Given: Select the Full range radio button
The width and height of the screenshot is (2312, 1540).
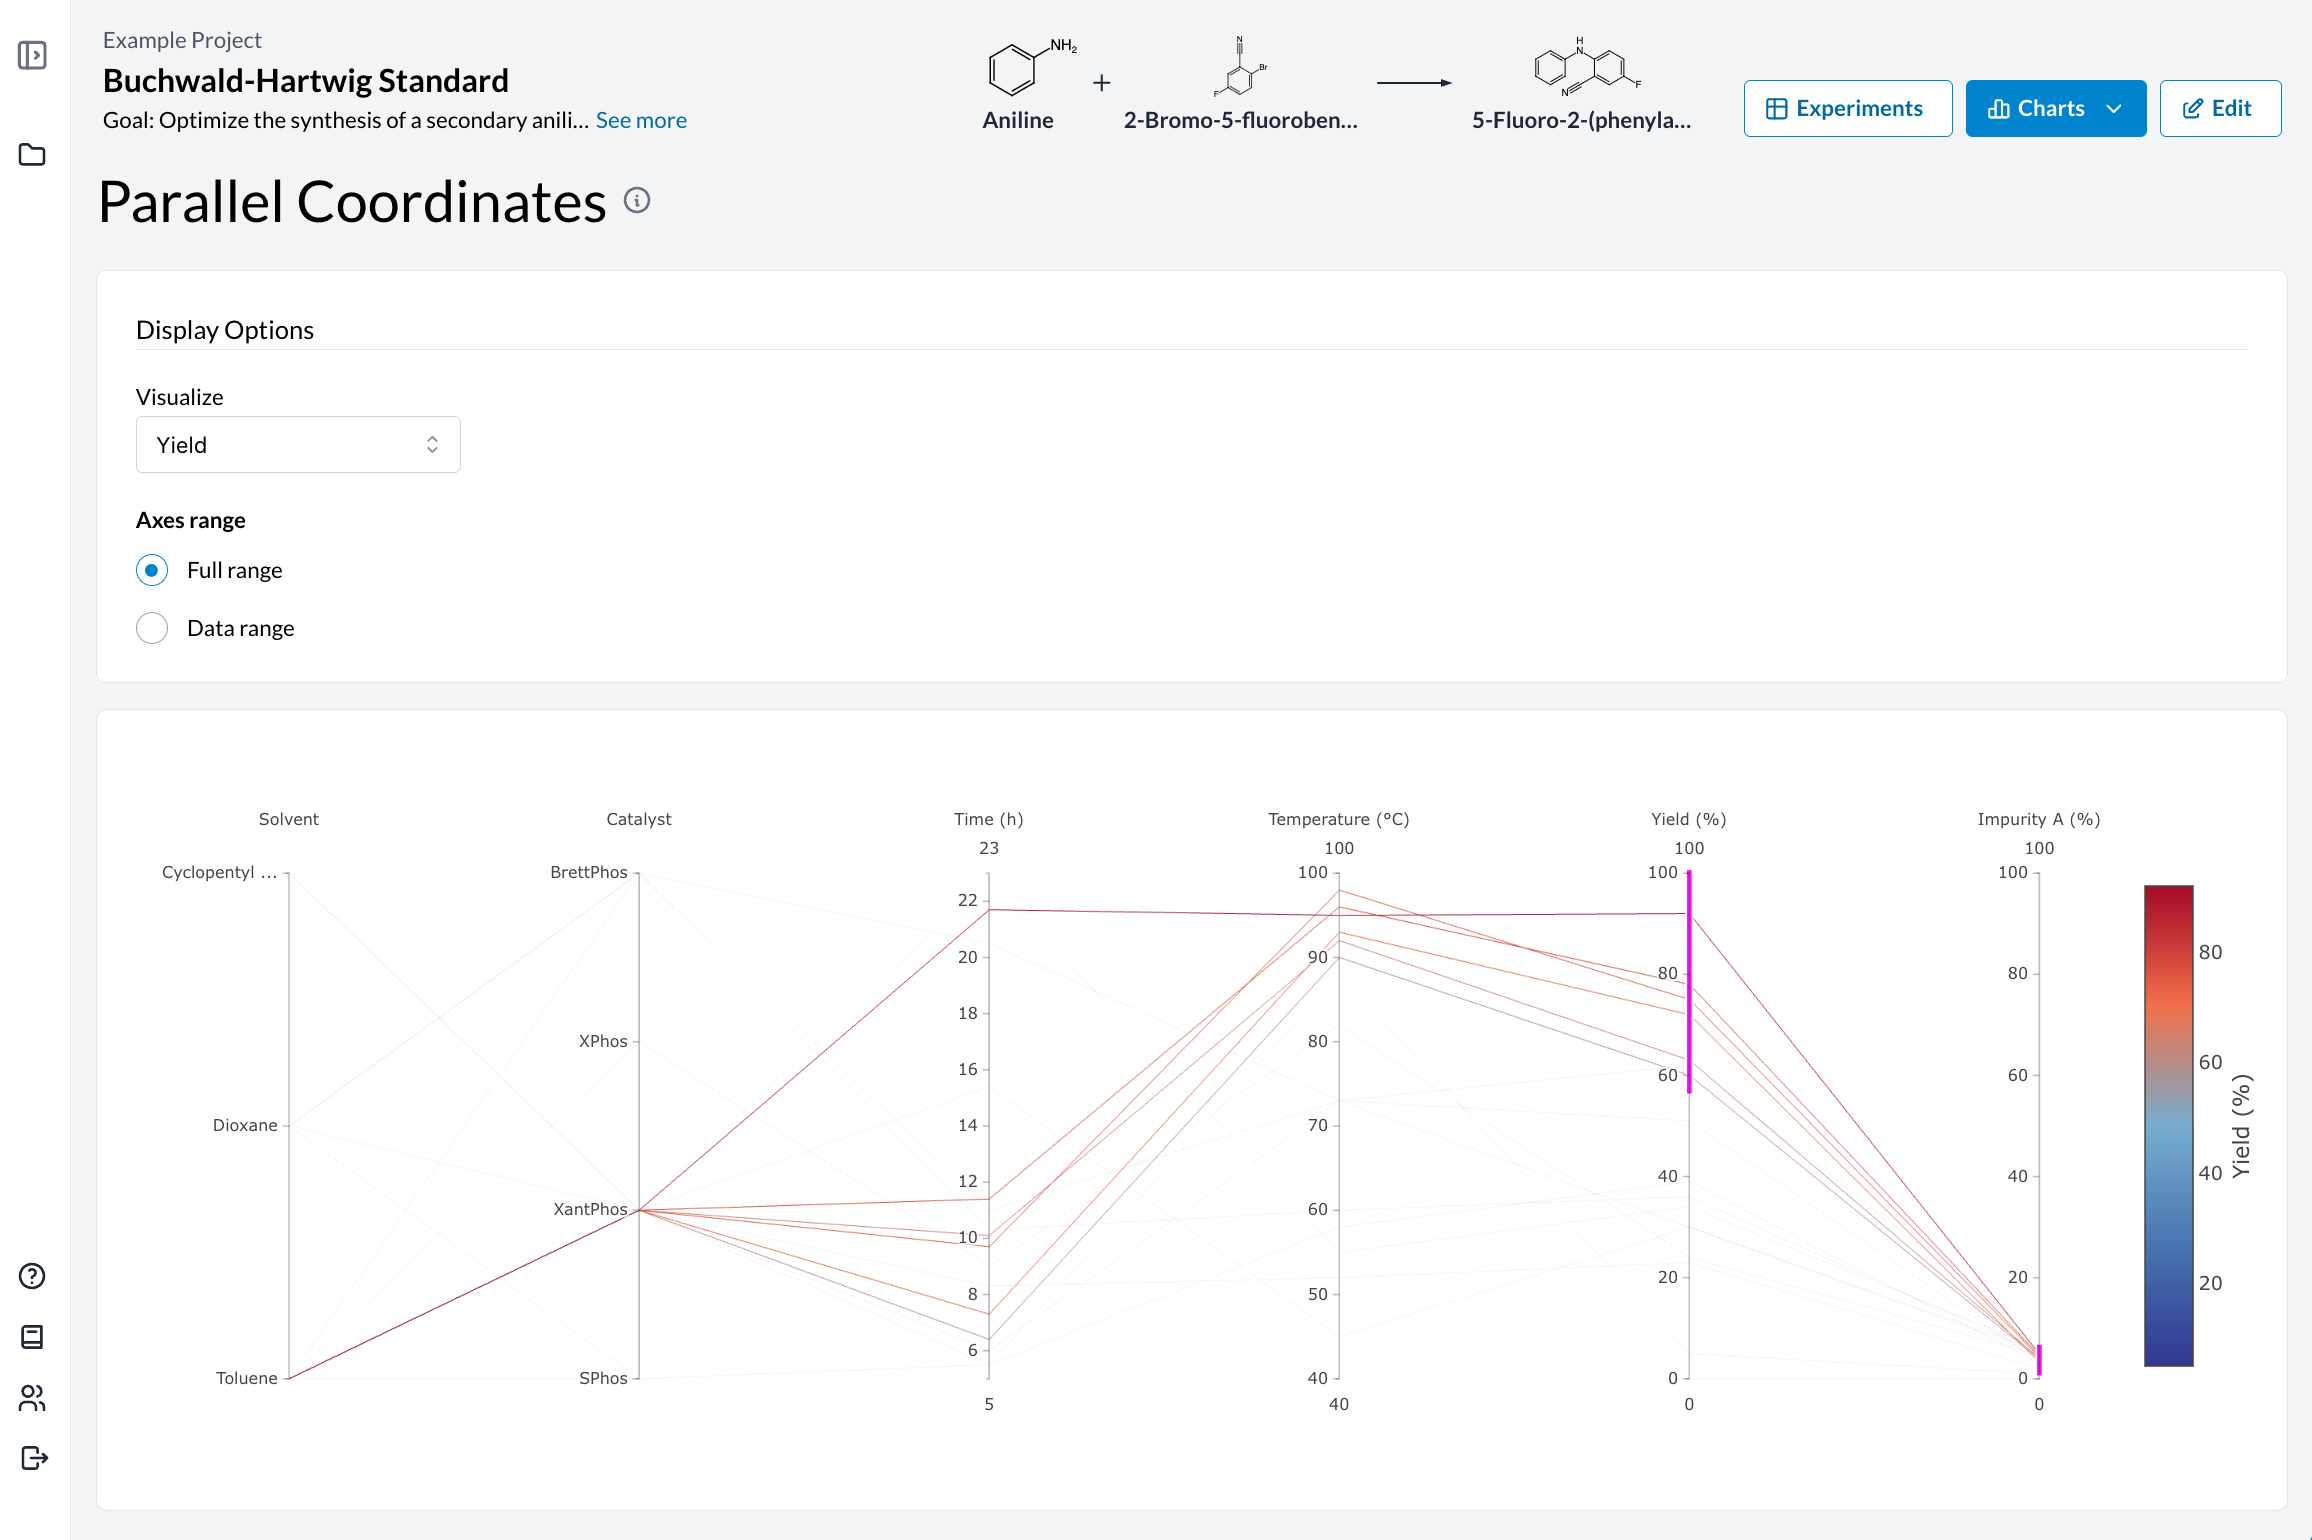Looking at the screenshot, I should point(152,570).
